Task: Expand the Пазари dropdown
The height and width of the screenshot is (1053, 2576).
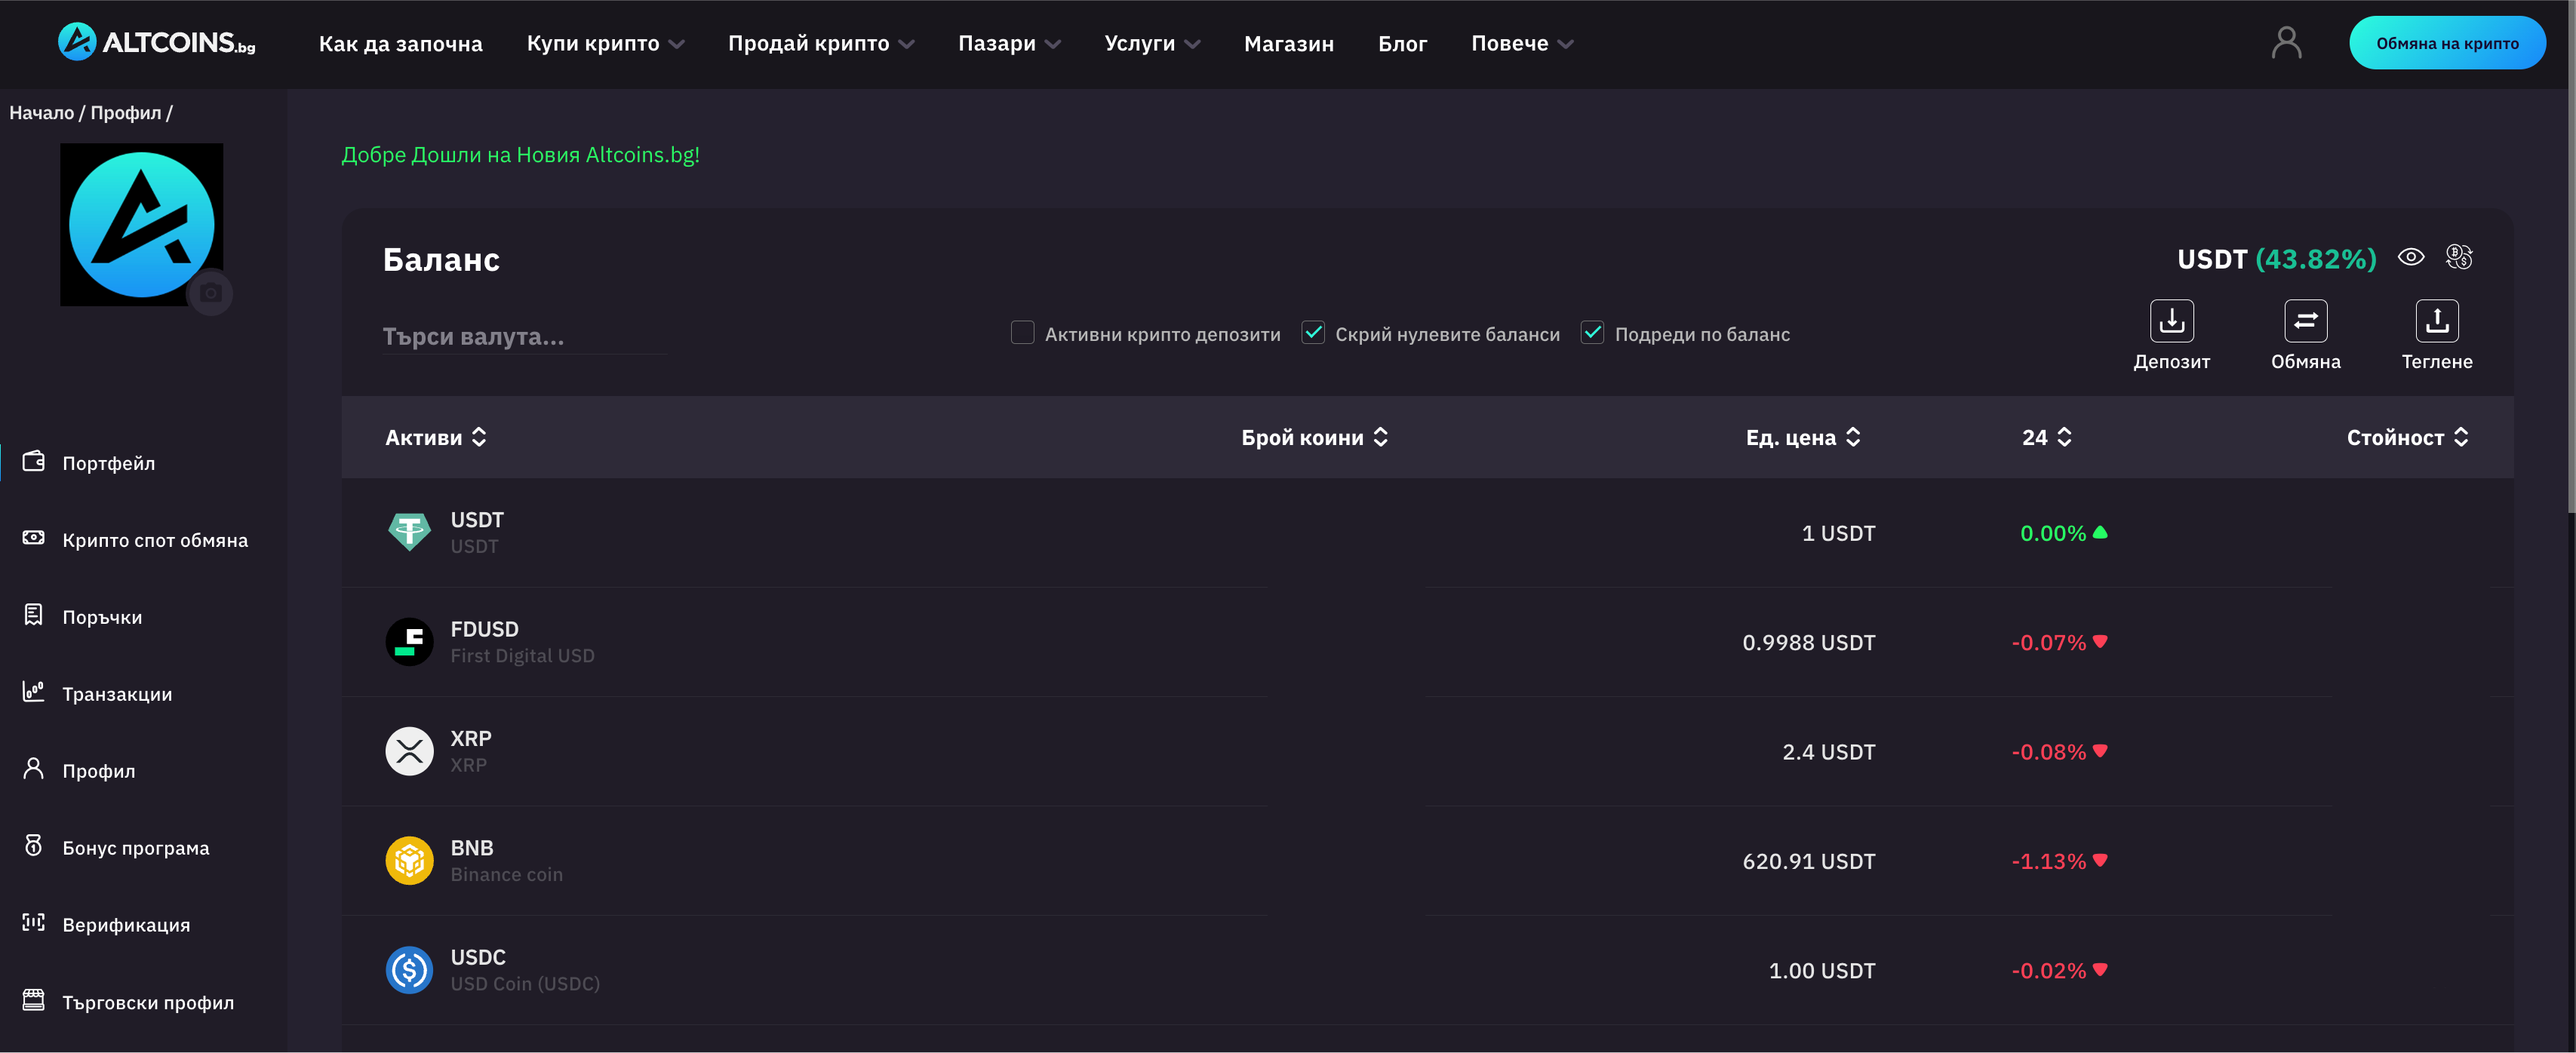Action: point(1010,43)
